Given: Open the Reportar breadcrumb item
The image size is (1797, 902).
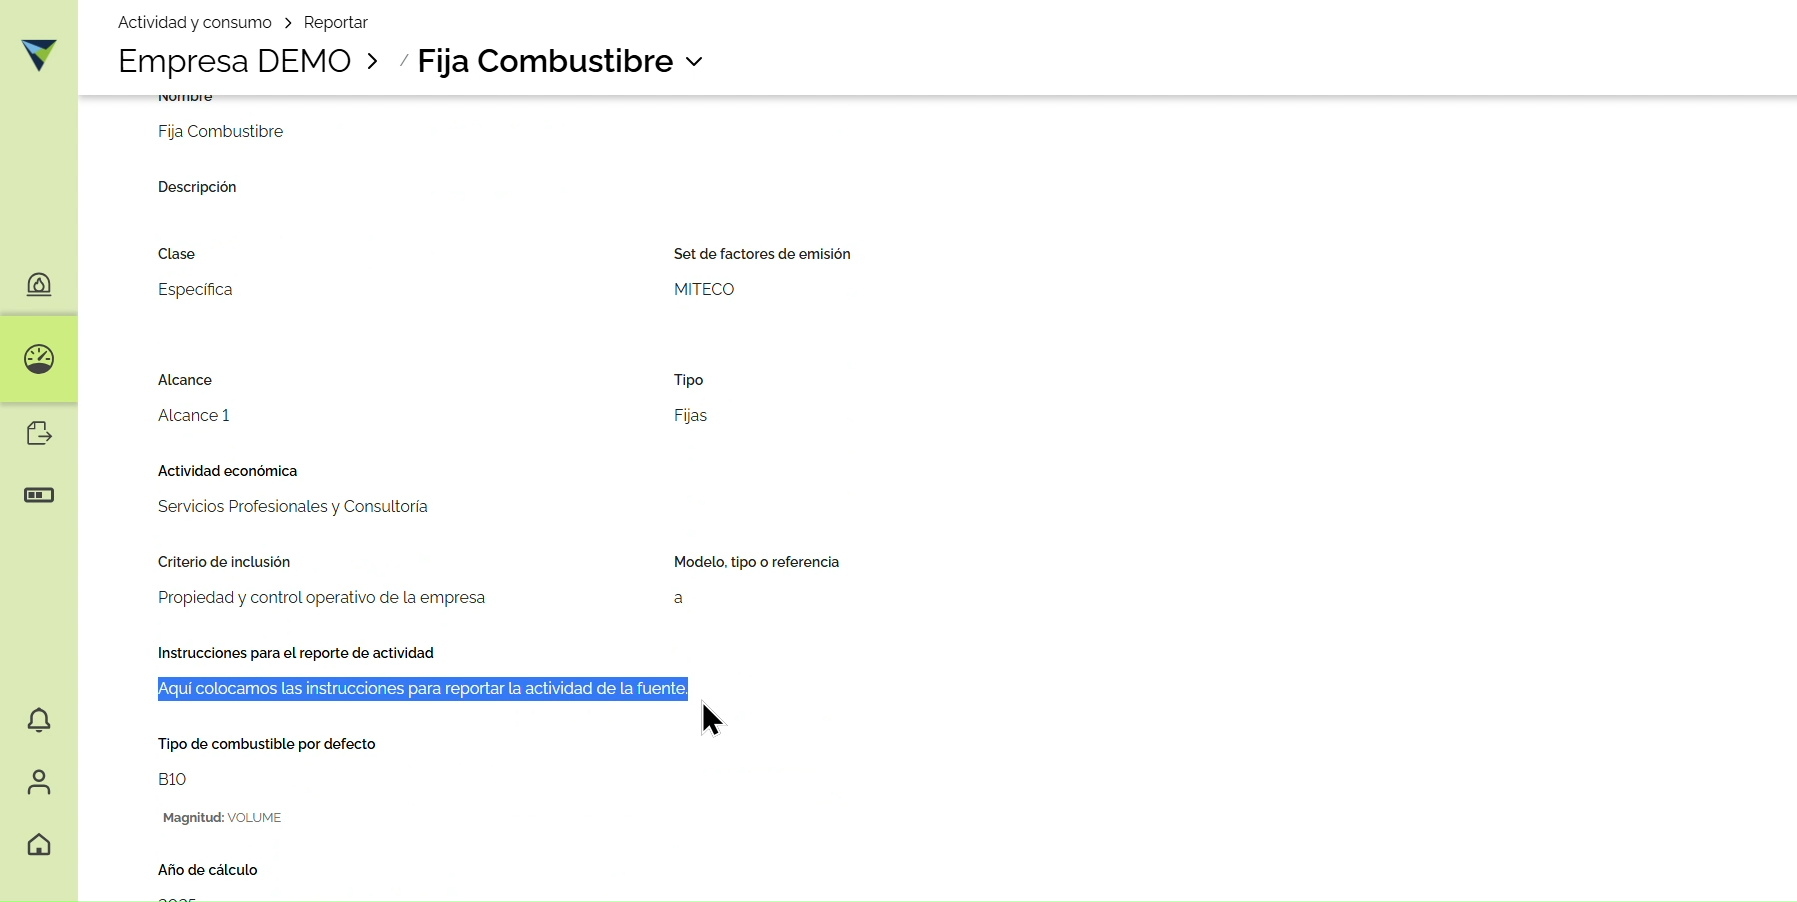Looking at the screenshot, I should (336, 22).
